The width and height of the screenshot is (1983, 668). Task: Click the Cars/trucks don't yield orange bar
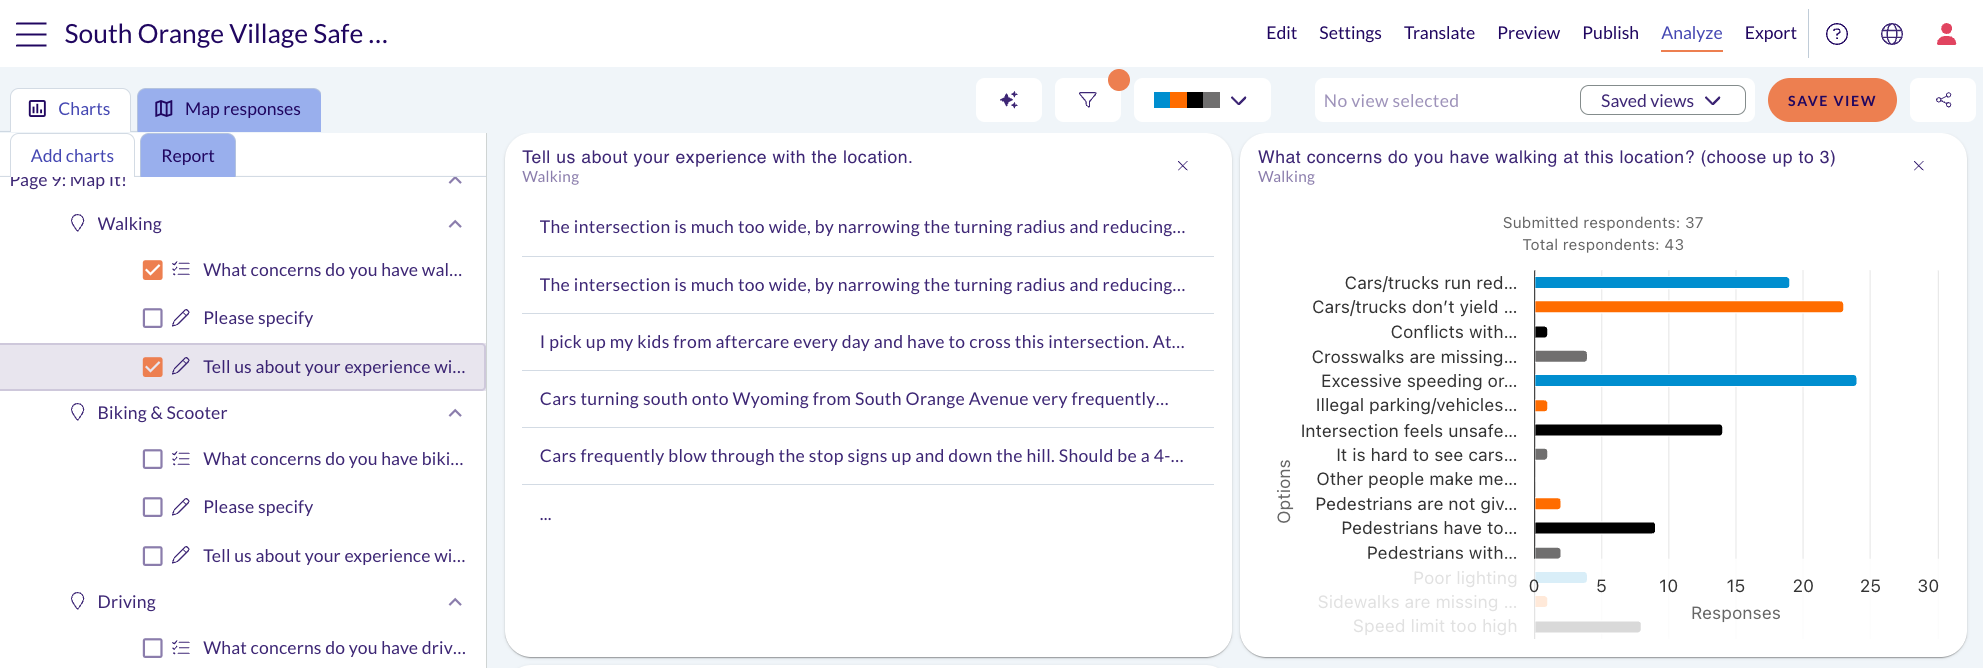pos(1689,307)
